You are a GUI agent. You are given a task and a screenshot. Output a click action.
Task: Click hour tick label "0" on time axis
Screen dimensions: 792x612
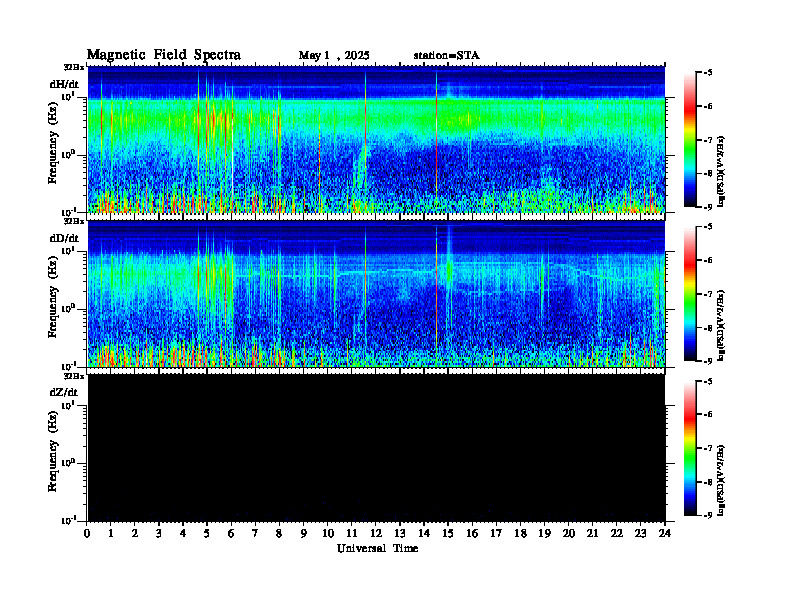click(87, 534)
